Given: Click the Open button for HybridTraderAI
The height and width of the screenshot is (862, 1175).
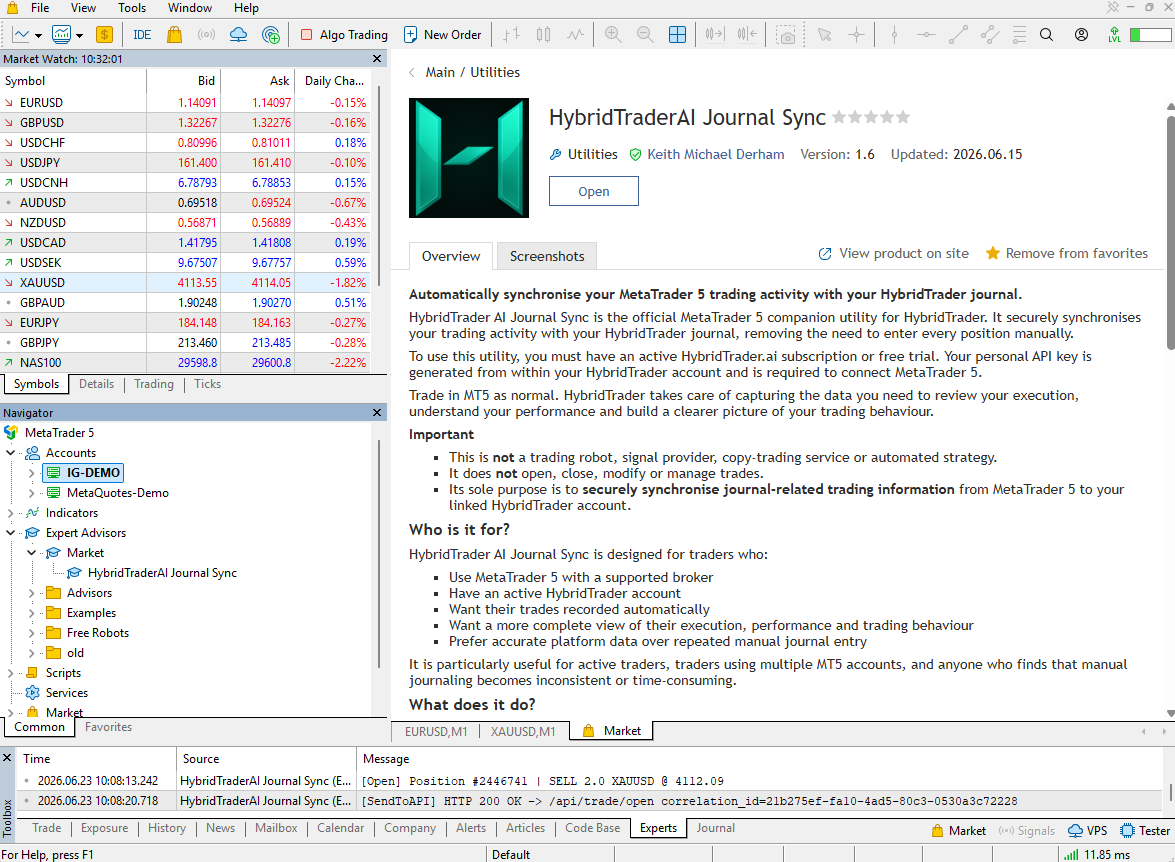Looking at the screenshot, I should tap(593, 191).
